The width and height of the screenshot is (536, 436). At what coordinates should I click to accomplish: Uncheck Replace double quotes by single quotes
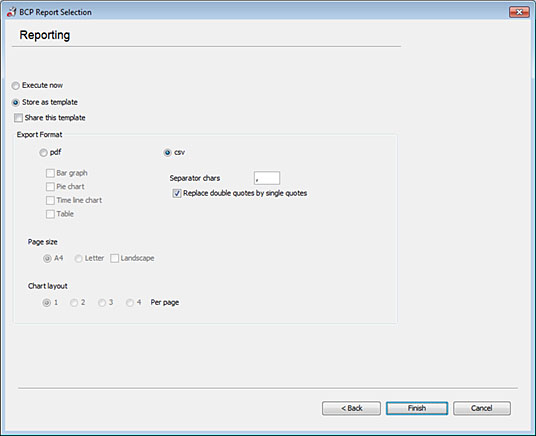click(177, 194)
